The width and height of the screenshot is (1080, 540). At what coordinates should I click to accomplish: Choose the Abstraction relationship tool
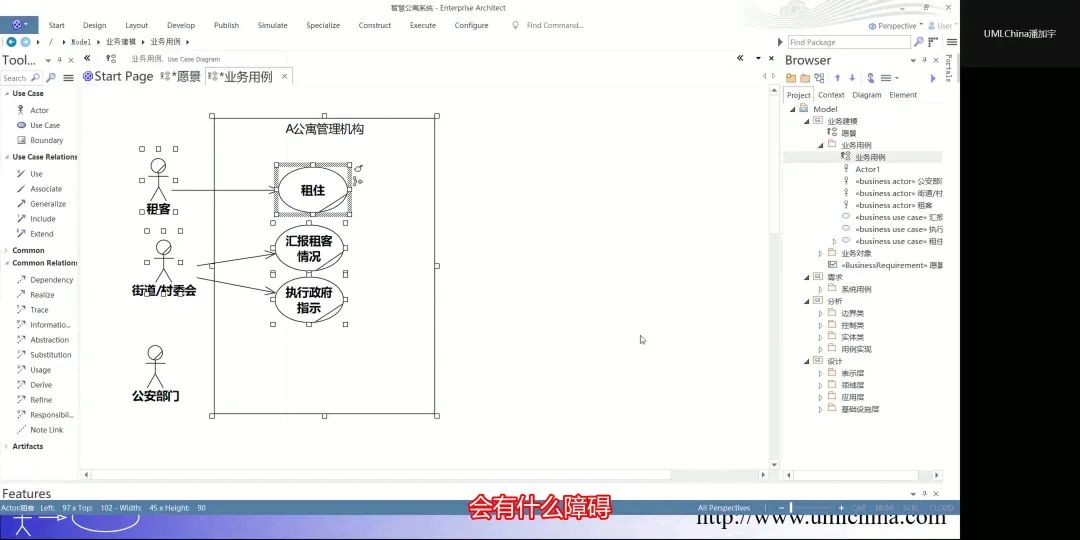pyautogui.click(x=43, y=340)
